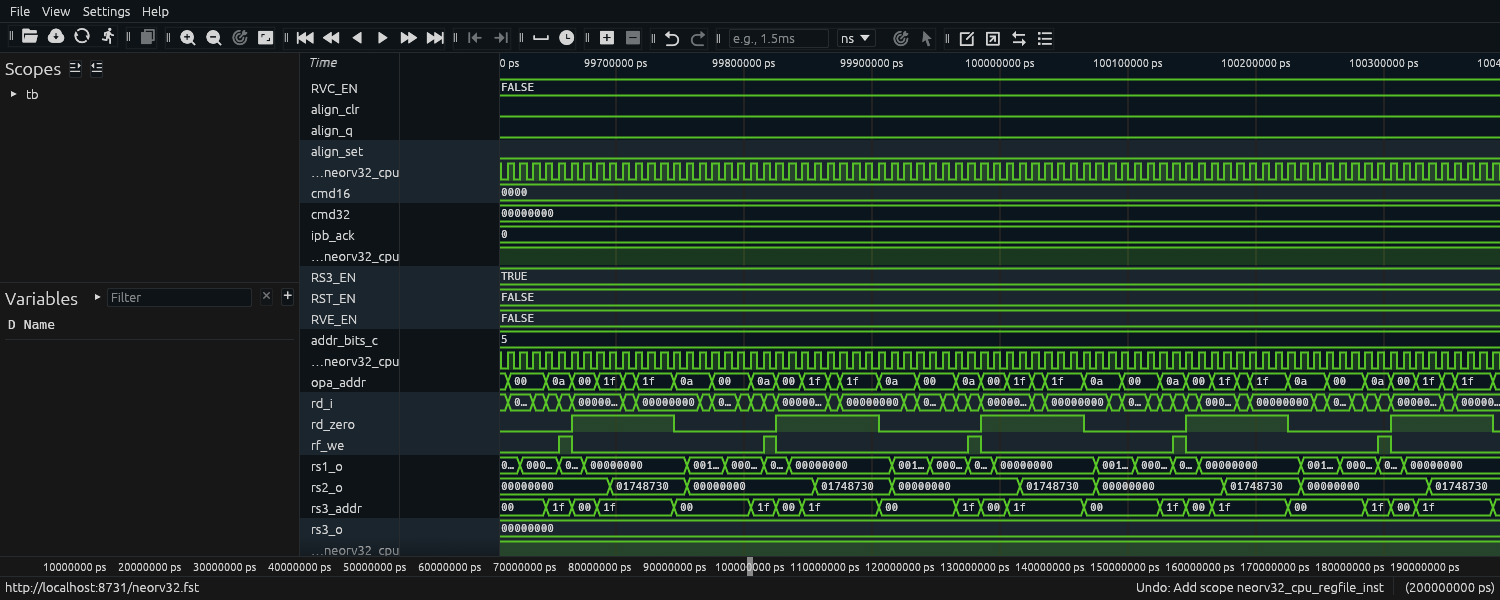Viewport: 1500px width, 600px height.
Task: Open the Help menu
Action: [155, 12]
